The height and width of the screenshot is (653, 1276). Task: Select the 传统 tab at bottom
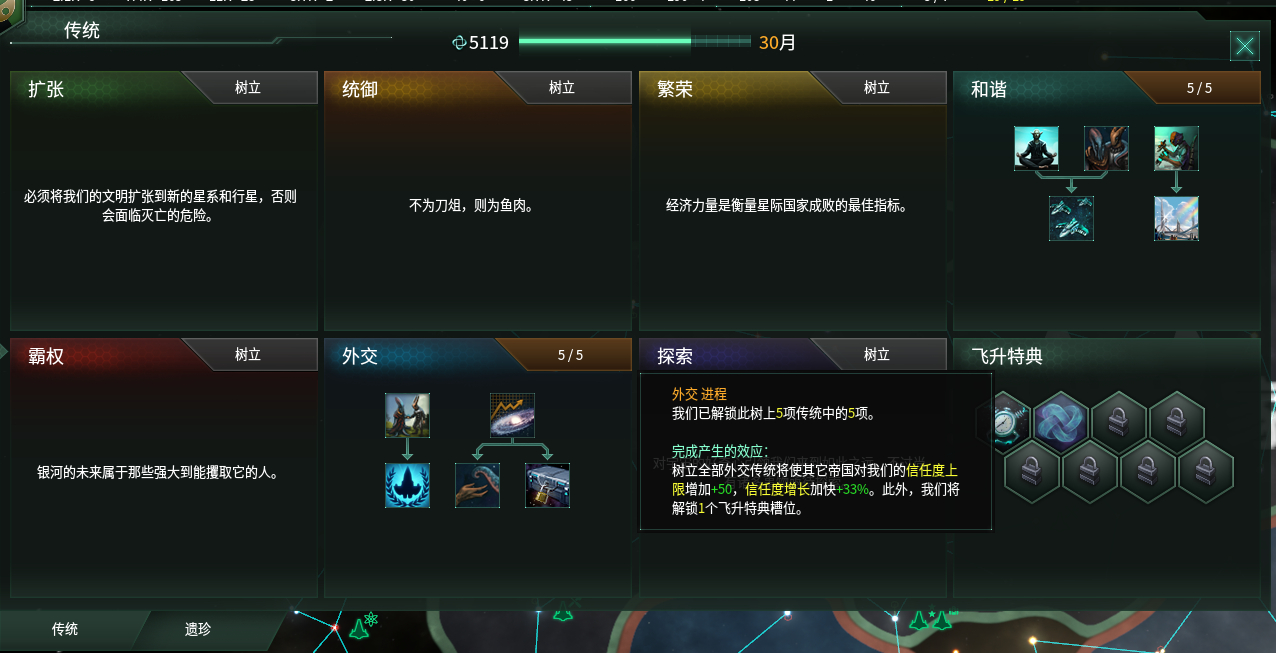(65, 630)
